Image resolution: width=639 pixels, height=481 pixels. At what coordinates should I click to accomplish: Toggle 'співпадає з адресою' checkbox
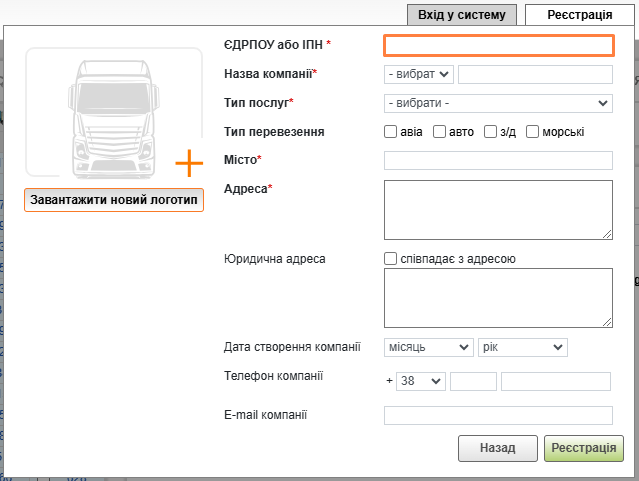point(391,259)
